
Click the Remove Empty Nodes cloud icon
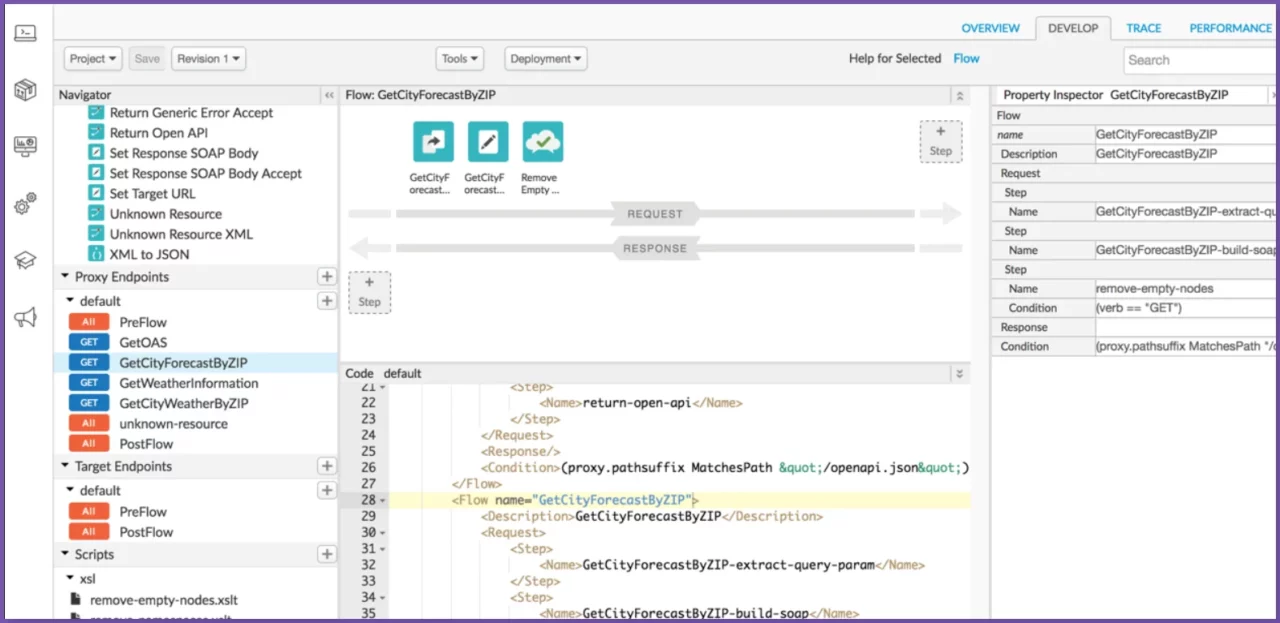coord(542,142)
